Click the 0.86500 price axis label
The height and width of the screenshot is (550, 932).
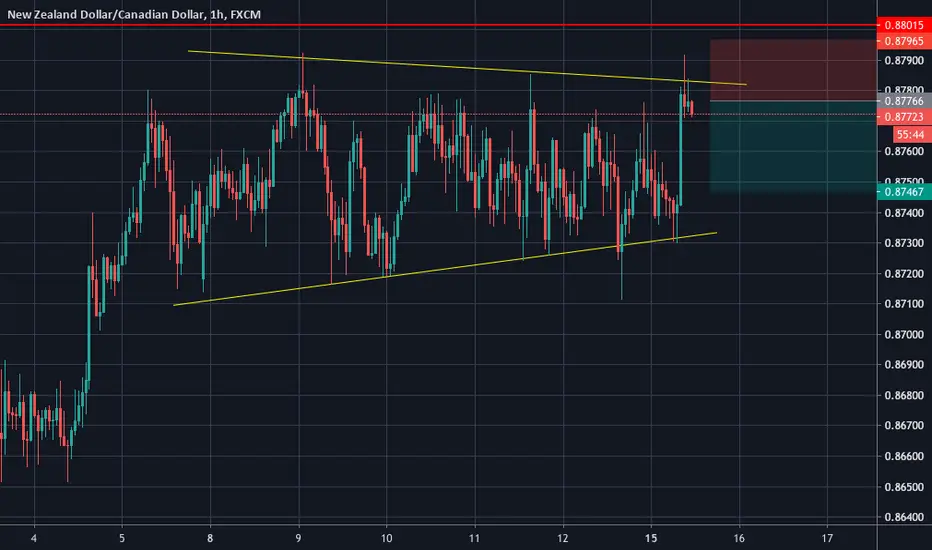point(904,486)
